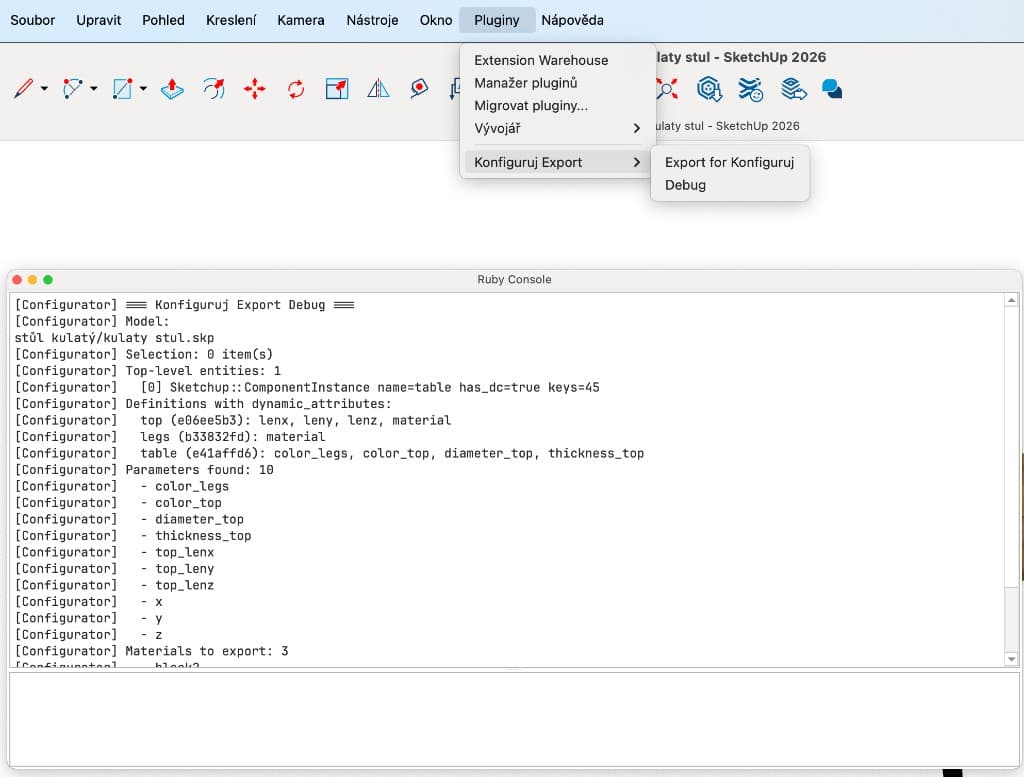Open the Nástroje menu
Image resolution: width=1024 pixels, height=777 pixels.
tap(372, 20)
